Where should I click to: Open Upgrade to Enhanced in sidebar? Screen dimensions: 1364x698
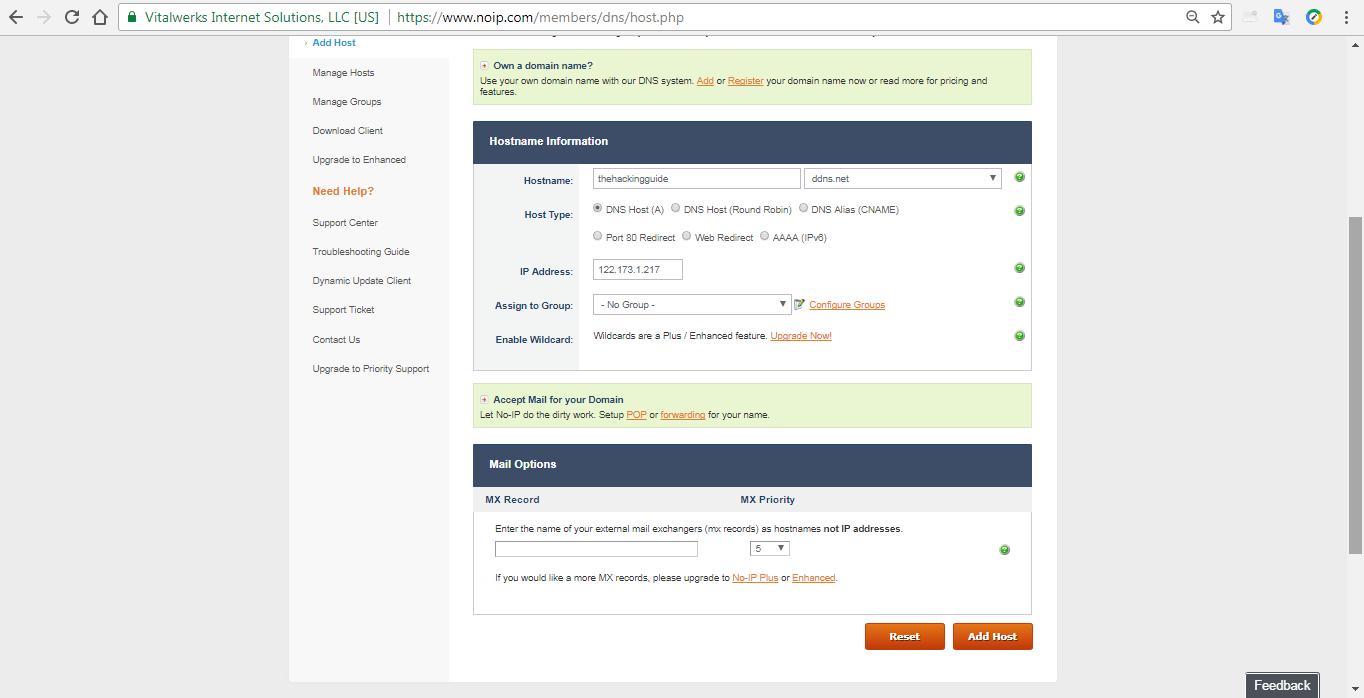tap(359, 160)
